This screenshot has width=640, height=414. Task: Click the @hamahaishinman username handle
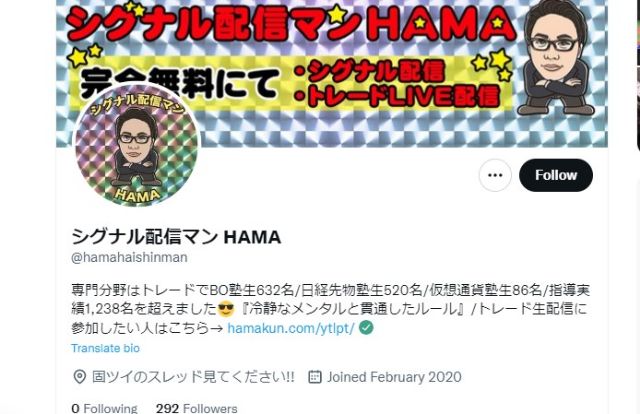[129, 257]
